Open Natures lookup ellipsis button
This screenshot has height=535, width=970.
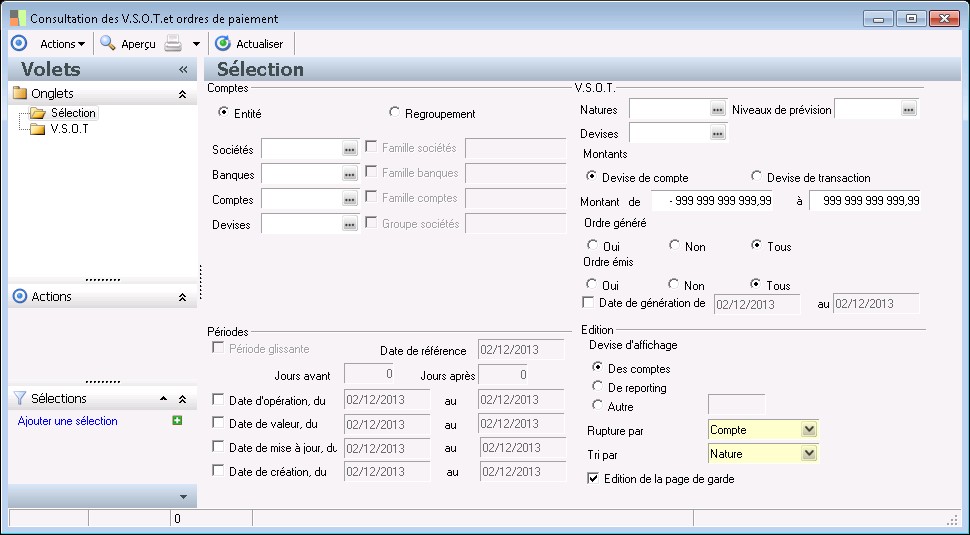point(717,109)
